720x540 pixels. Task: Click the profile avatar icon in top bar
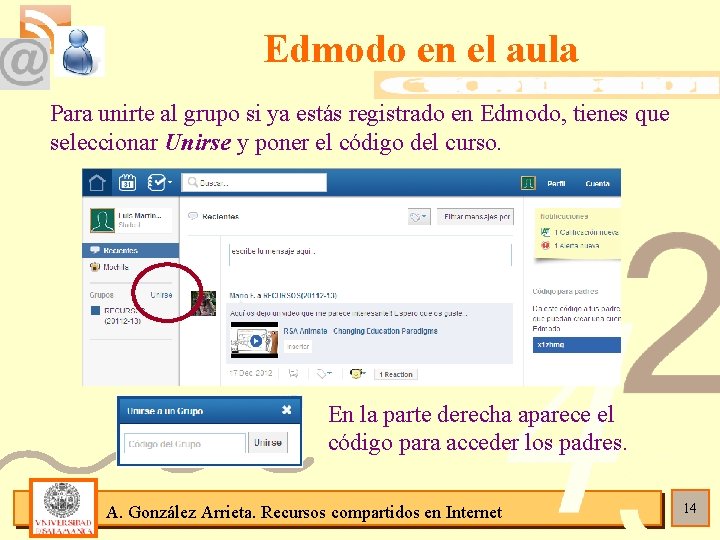[x=528, y=183]
